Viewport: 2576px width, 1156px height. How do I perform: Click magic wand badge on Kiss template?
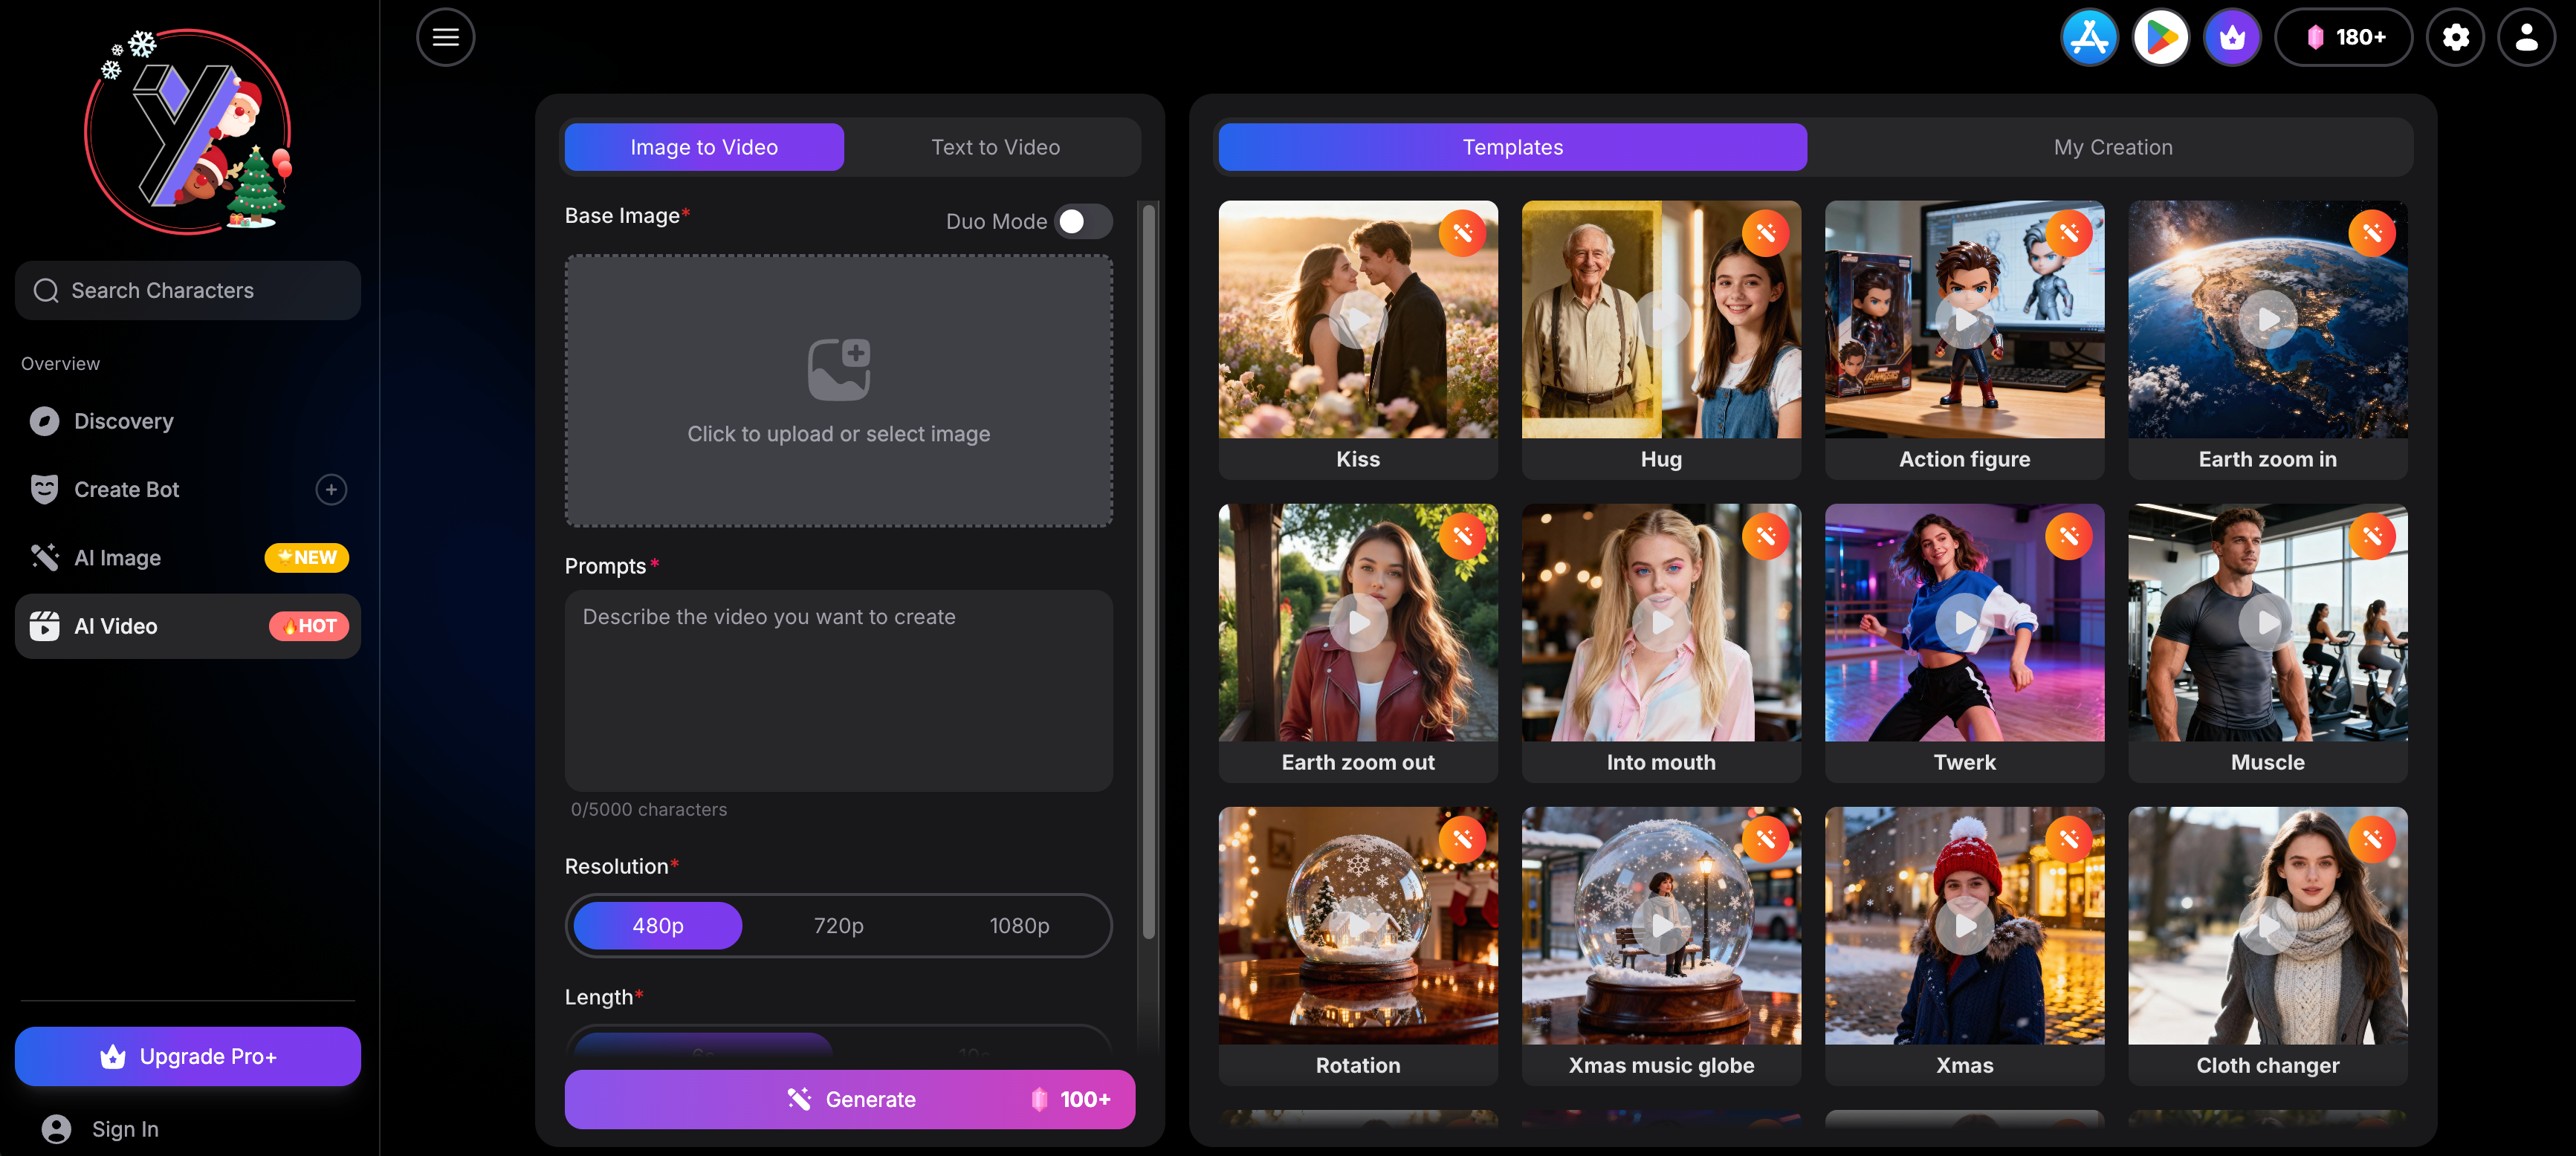click(1462, 233)
